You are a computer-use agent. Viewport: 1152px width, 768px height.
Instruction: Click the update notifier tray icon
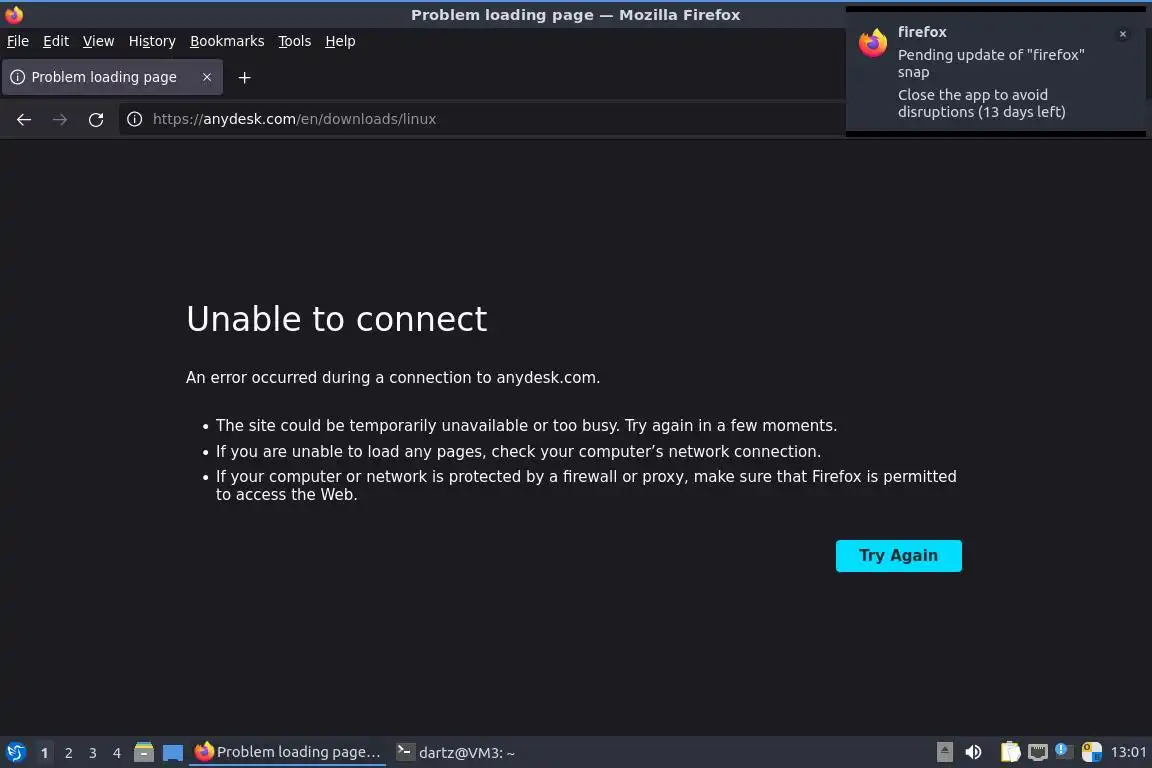click(1064, 751)
